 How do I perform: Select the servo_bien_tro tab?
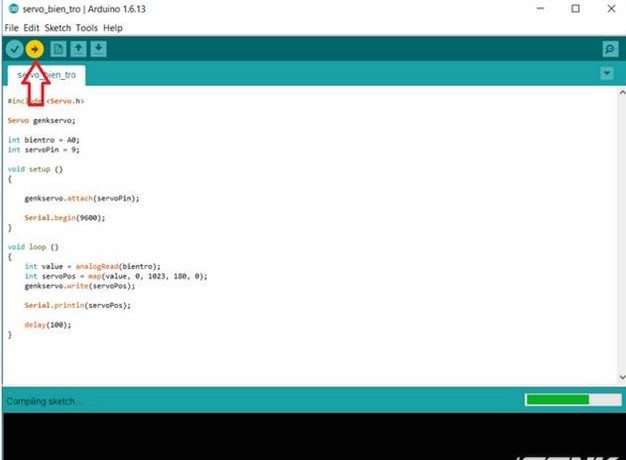(45, 75)
